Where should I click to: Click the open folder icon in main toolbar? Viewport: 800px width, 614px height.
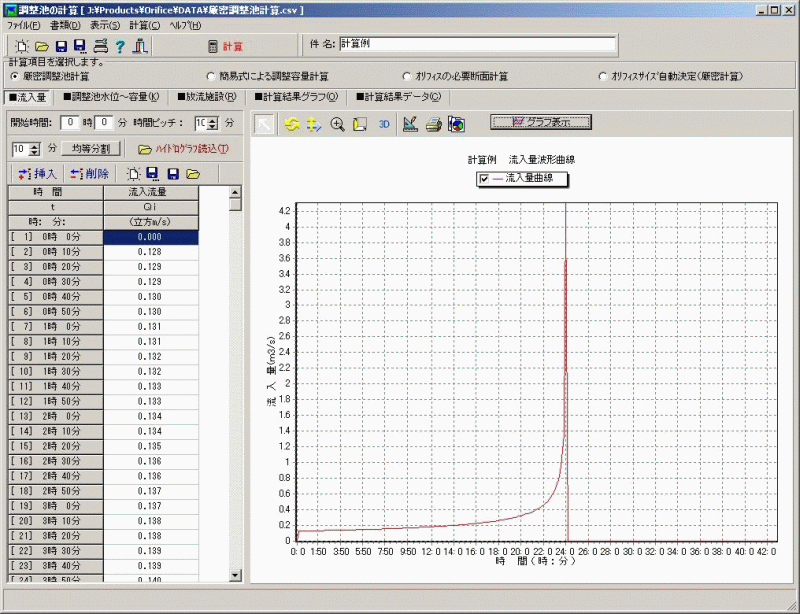coord(42,46)
